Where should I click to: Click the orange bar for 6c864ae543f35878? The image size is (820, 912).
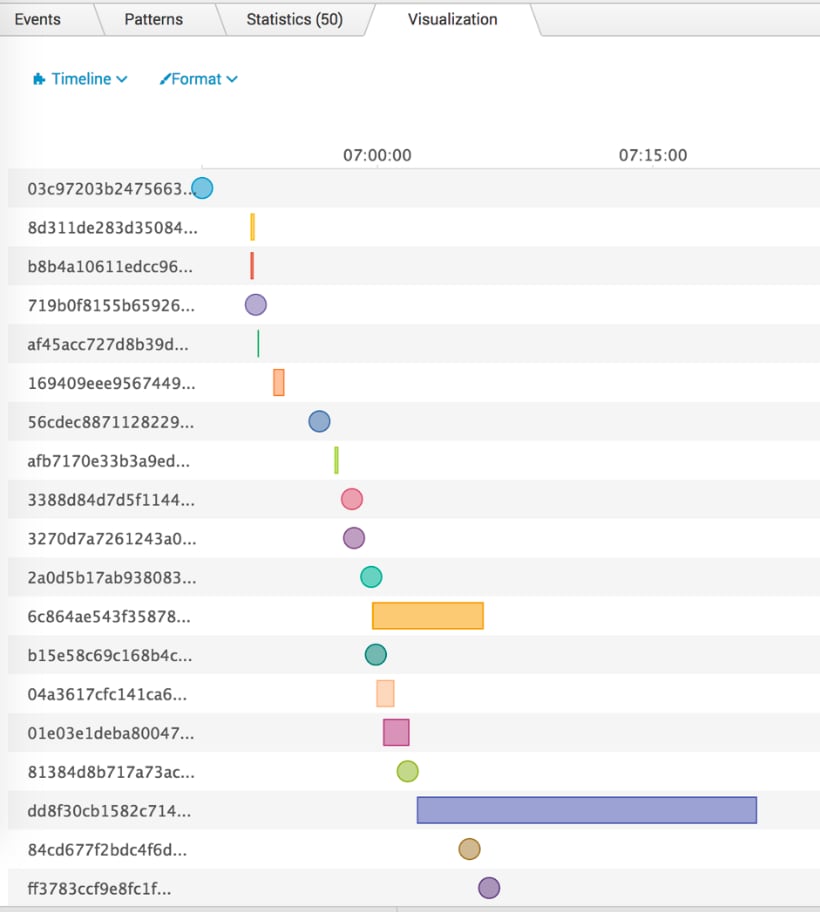428,616
